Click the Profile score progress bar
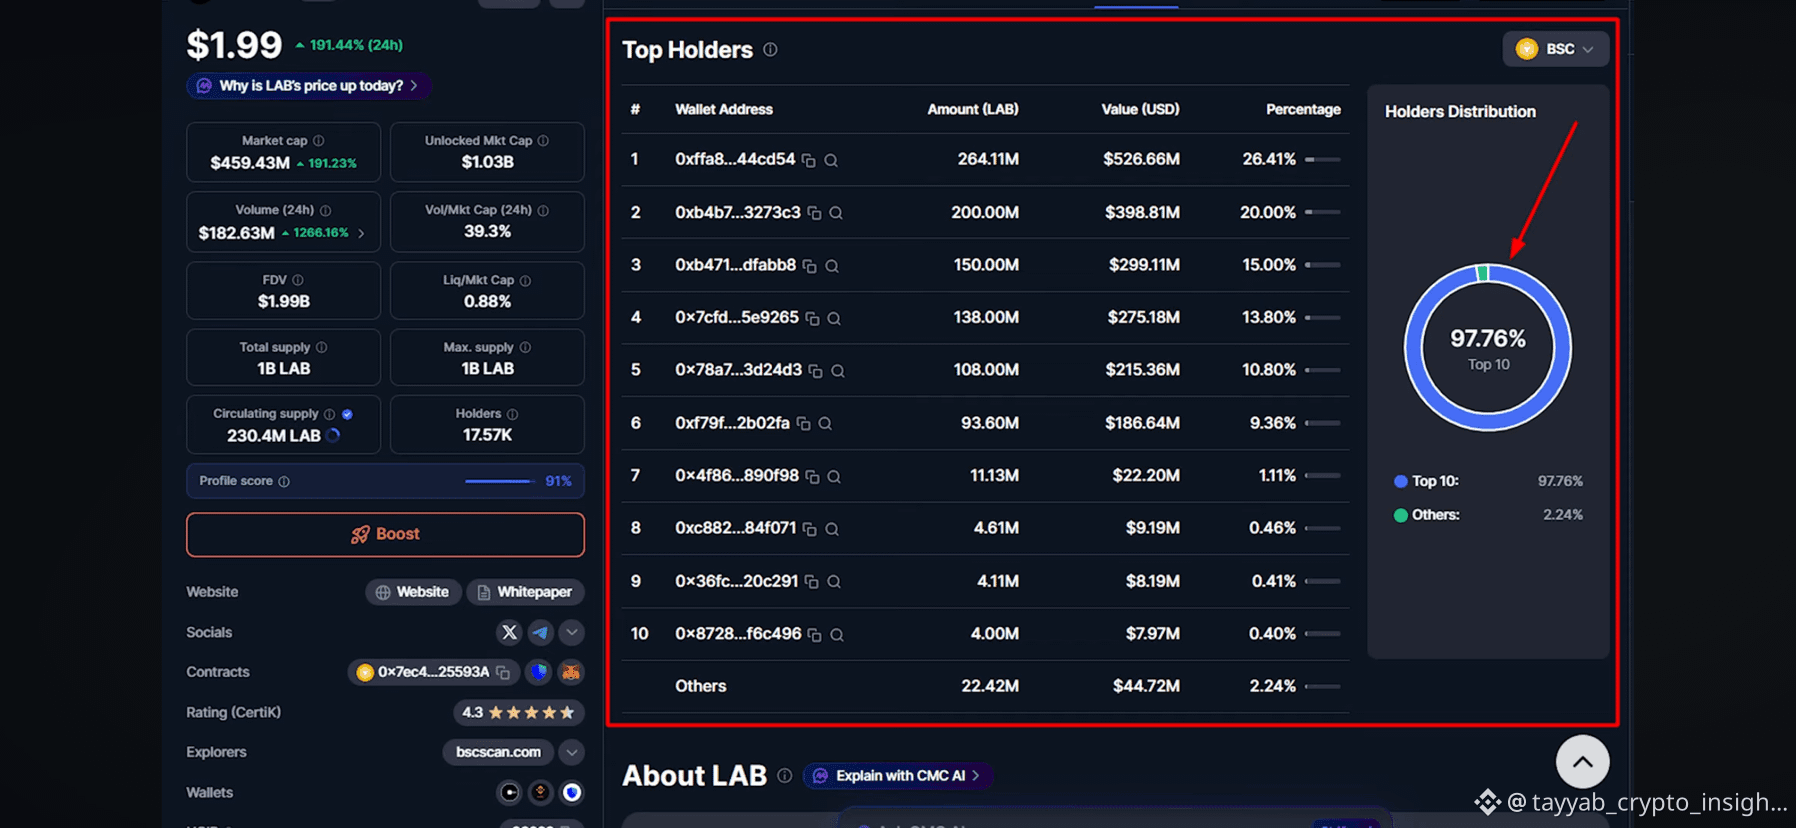Image resolution: width=1796 pixels, height=828 pixels. point(500,481)
